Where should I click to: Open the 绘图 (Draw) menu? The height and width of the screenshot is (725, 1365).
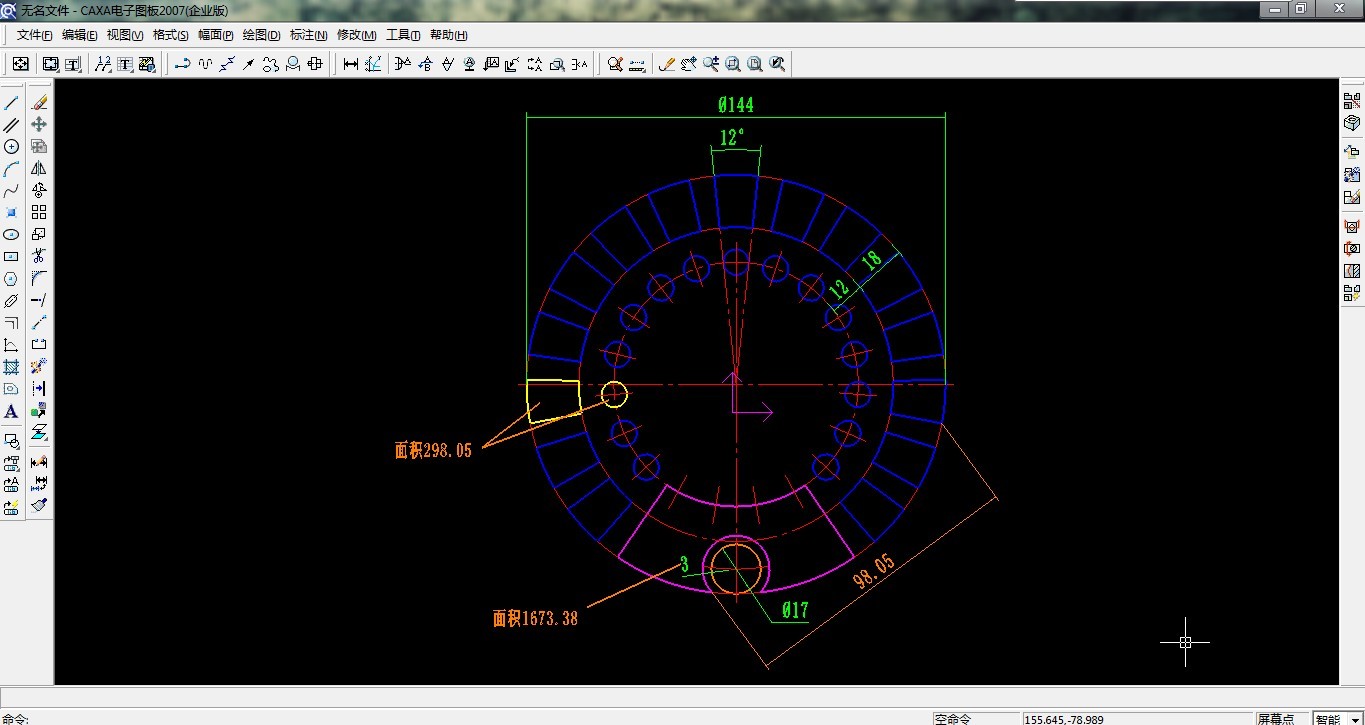261,35
